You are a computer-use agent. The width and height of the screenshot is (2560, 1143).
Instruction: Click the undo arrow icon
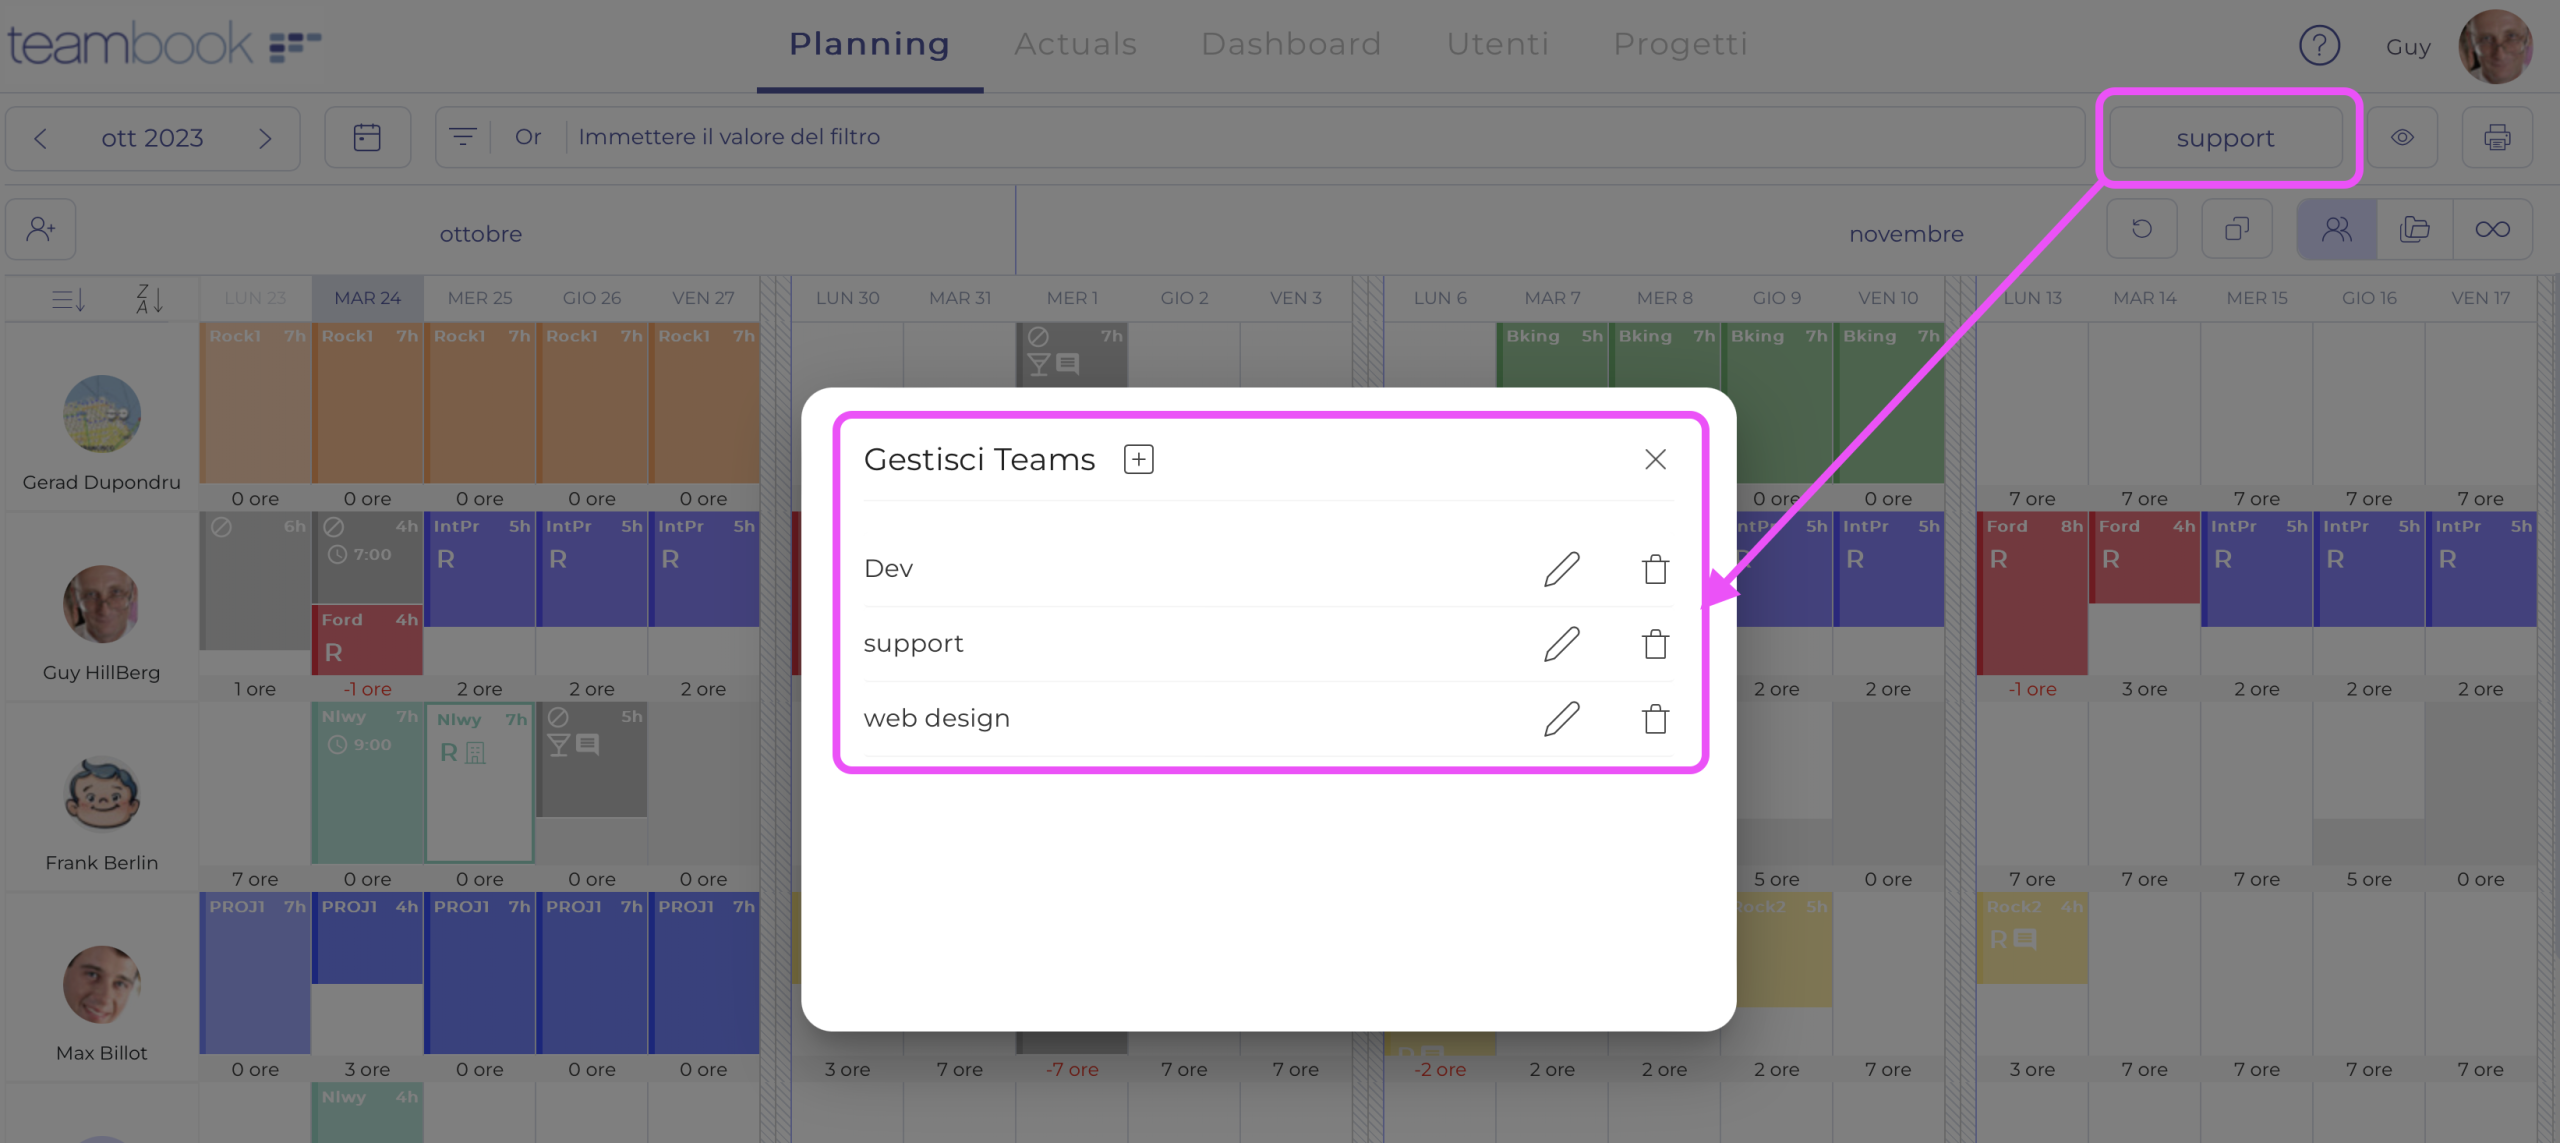tap(2141, 230)
